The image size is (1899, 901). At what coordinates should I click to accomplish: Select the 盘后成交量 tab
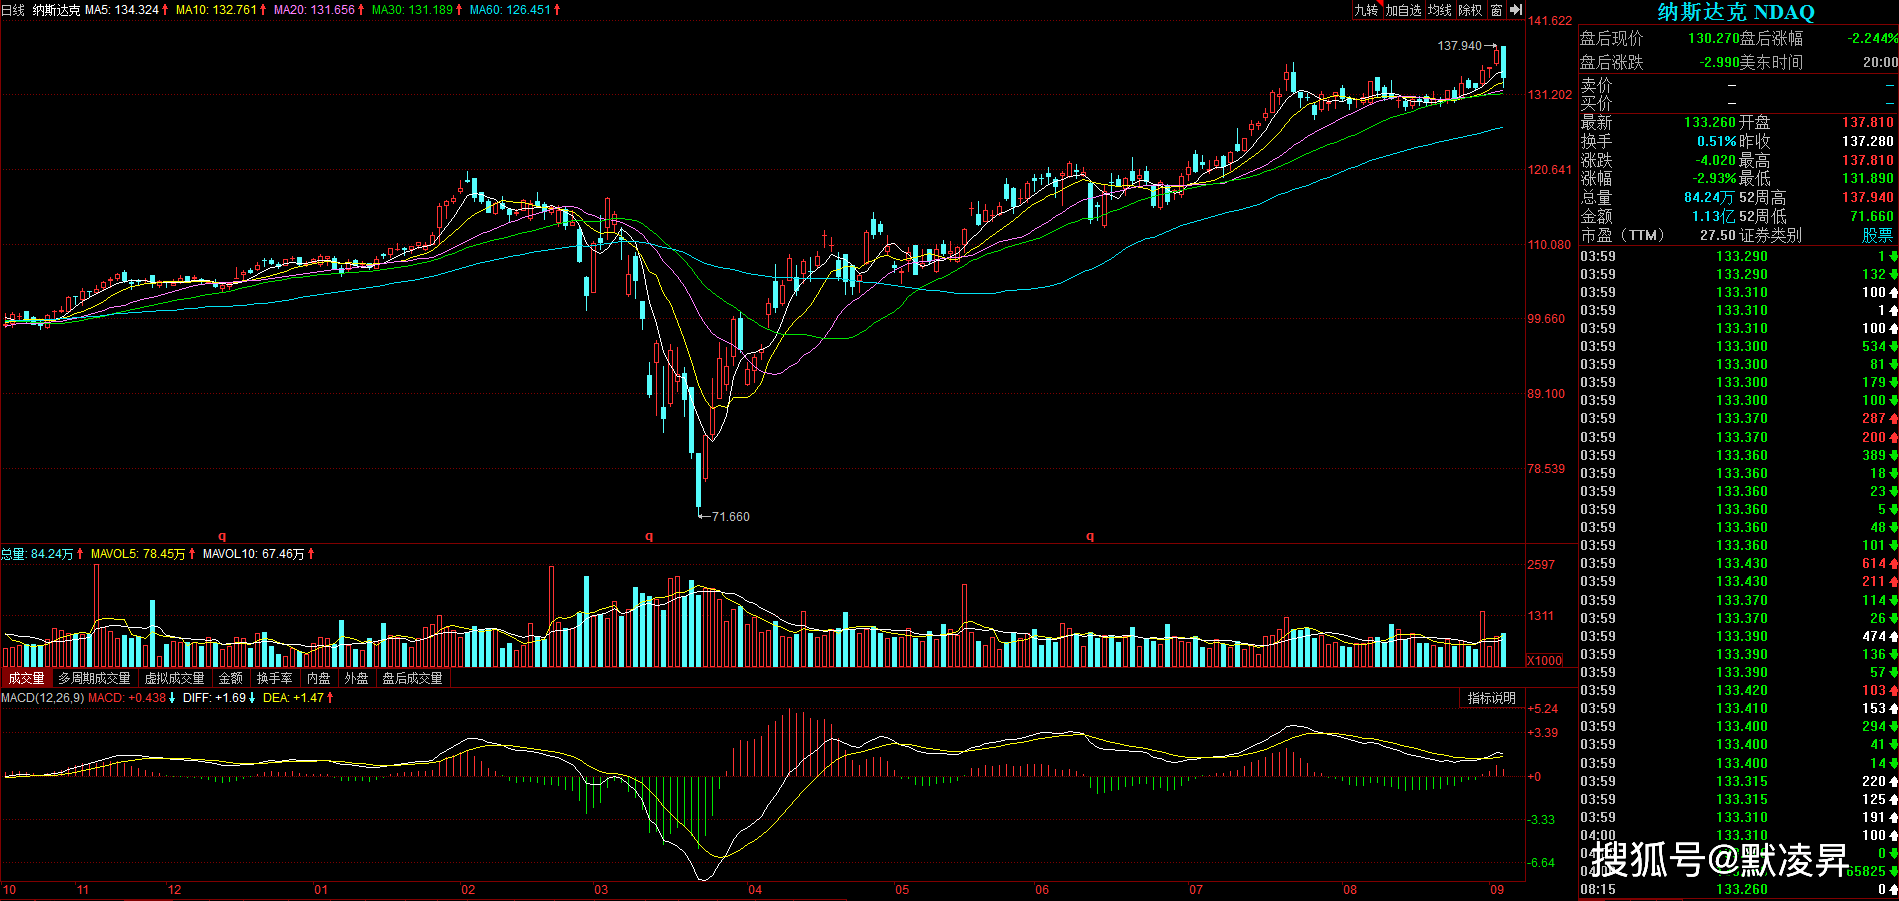click(412, 678)
